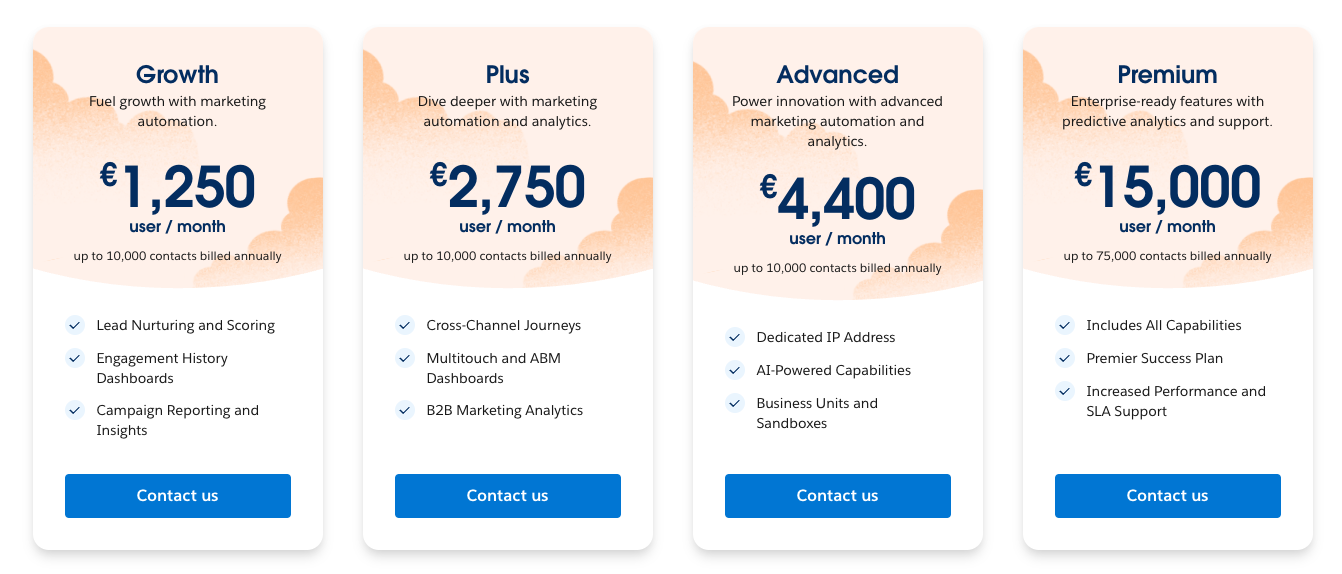The height and width of the screenshot is (574, 1342).
Task: Click checkmark icon beside Multitouch and ABM Dashboards
Action: (x=405, y=358)
